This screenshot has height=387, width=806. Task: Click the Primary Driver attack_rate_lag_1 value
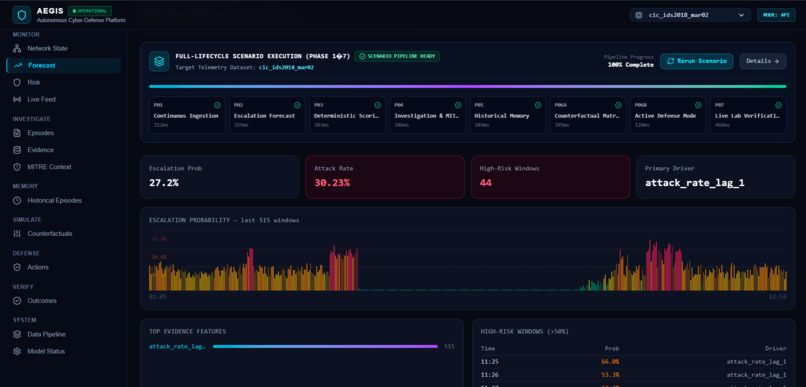click(695, 182)
